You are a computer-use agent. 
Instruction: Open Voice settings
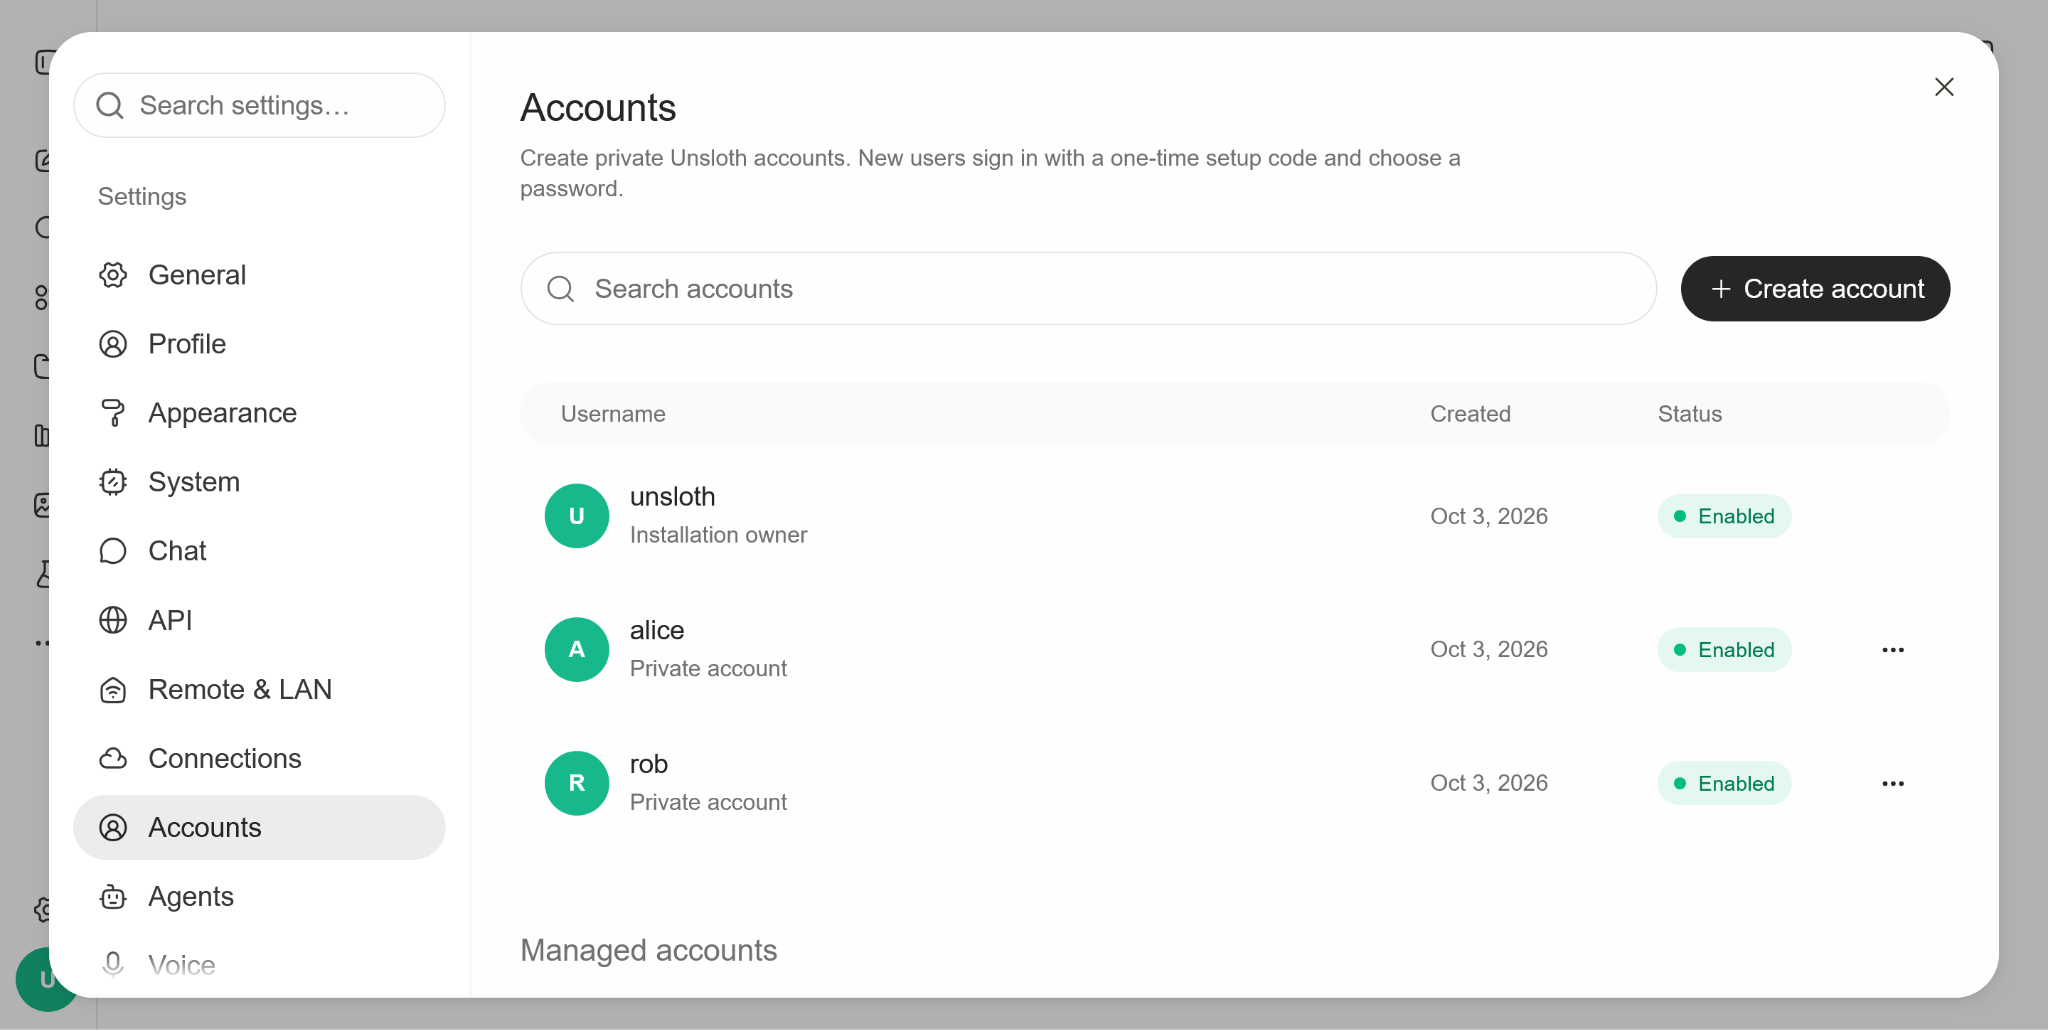click(259, 965)
